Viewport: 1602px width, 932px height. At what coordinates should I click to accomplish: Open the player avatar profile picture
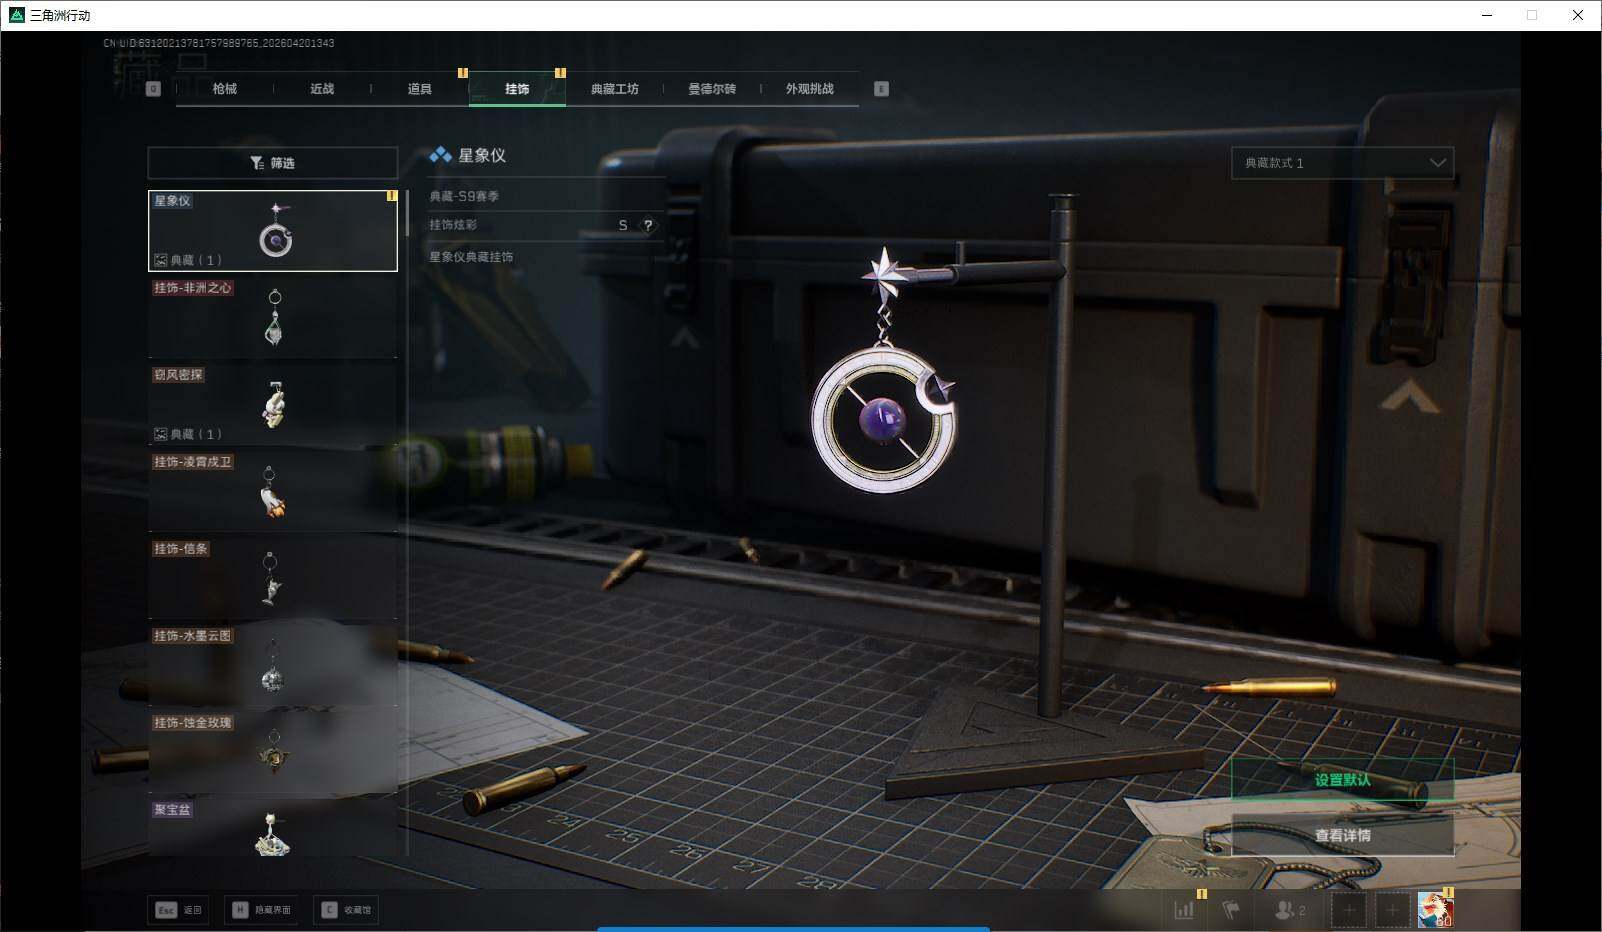pyautogui.click(x=1435, y=910)
